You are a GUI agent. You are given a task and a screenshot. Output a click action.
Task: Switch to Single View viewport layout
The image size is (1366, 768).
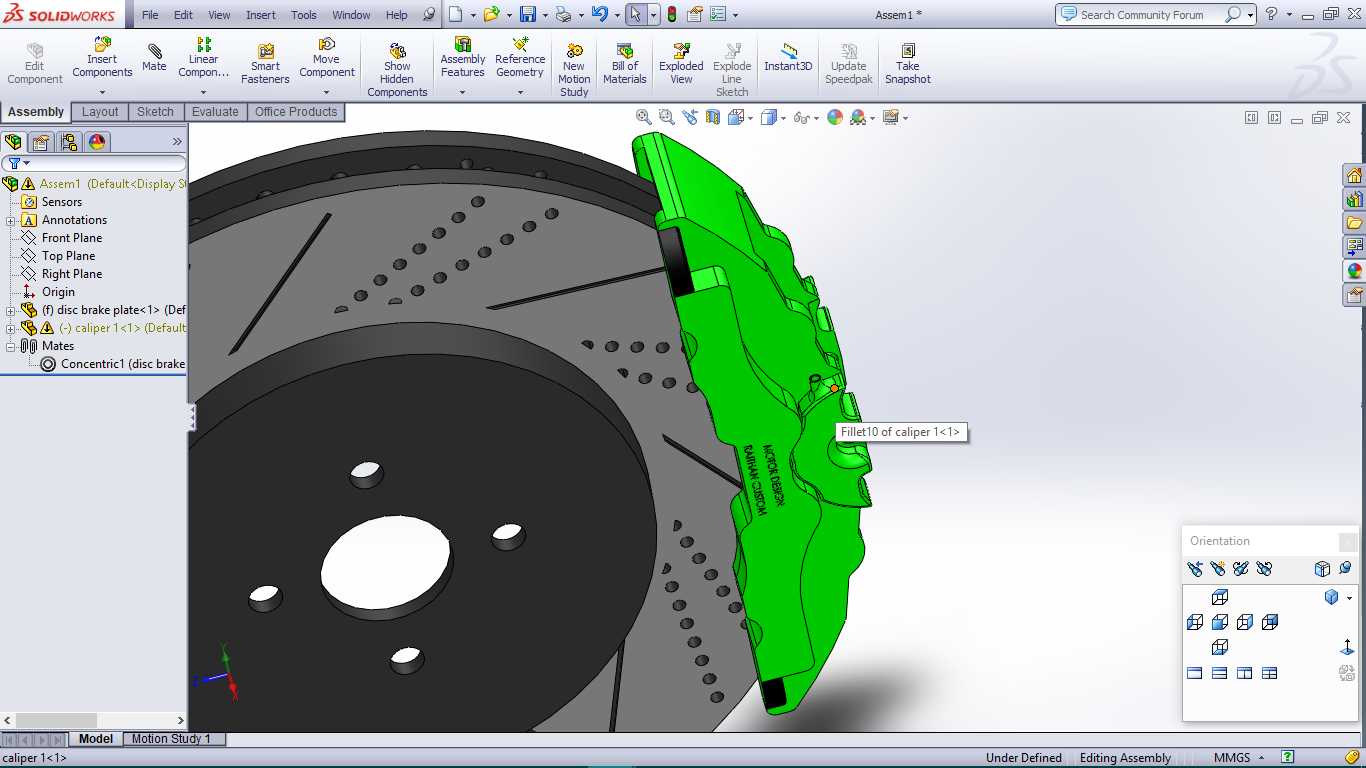pyautogui.click(x=1194, y=673)
